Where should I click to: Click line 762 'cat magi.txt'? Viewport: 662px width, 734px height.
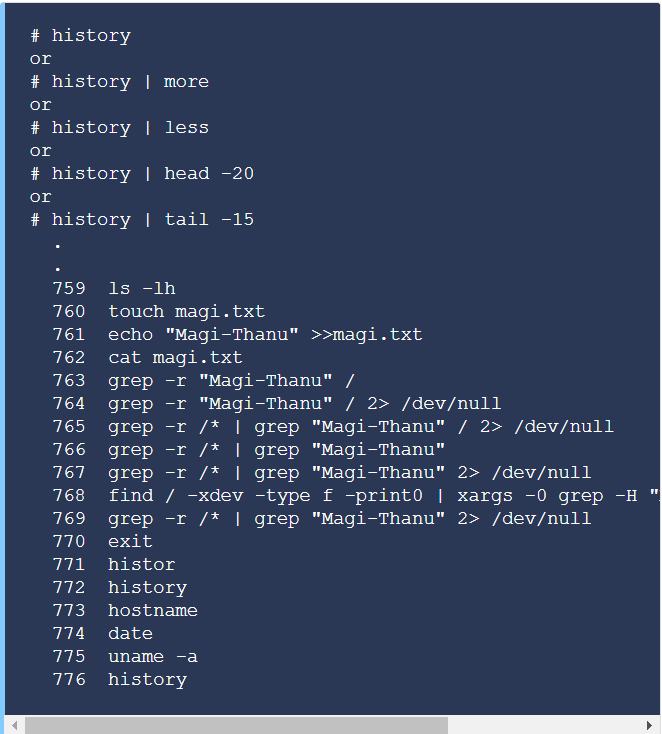[147, 358]
